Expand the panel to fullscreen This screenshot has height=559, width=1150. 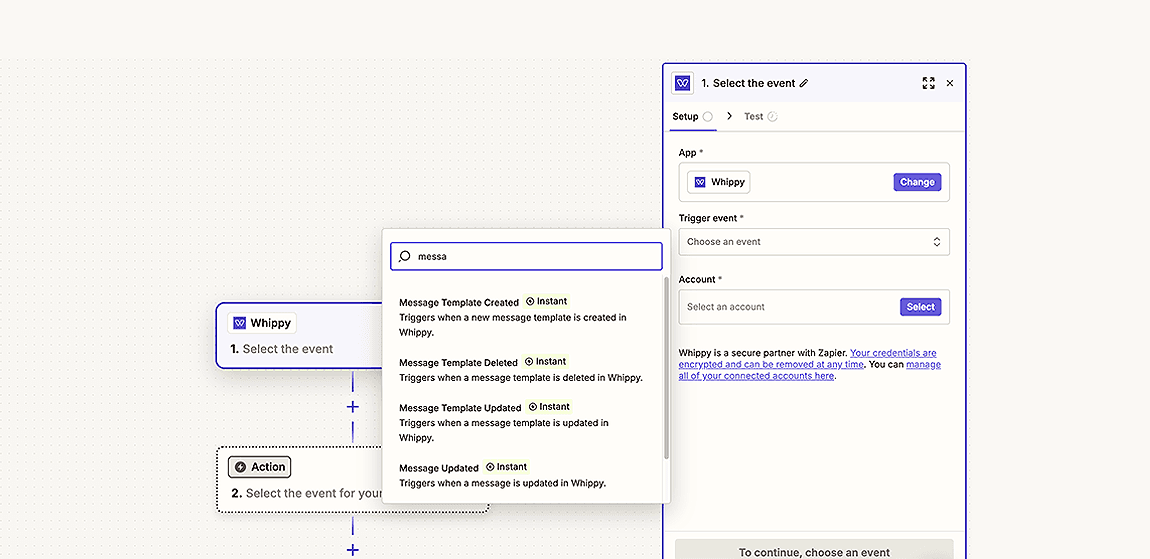pos(929,83)
